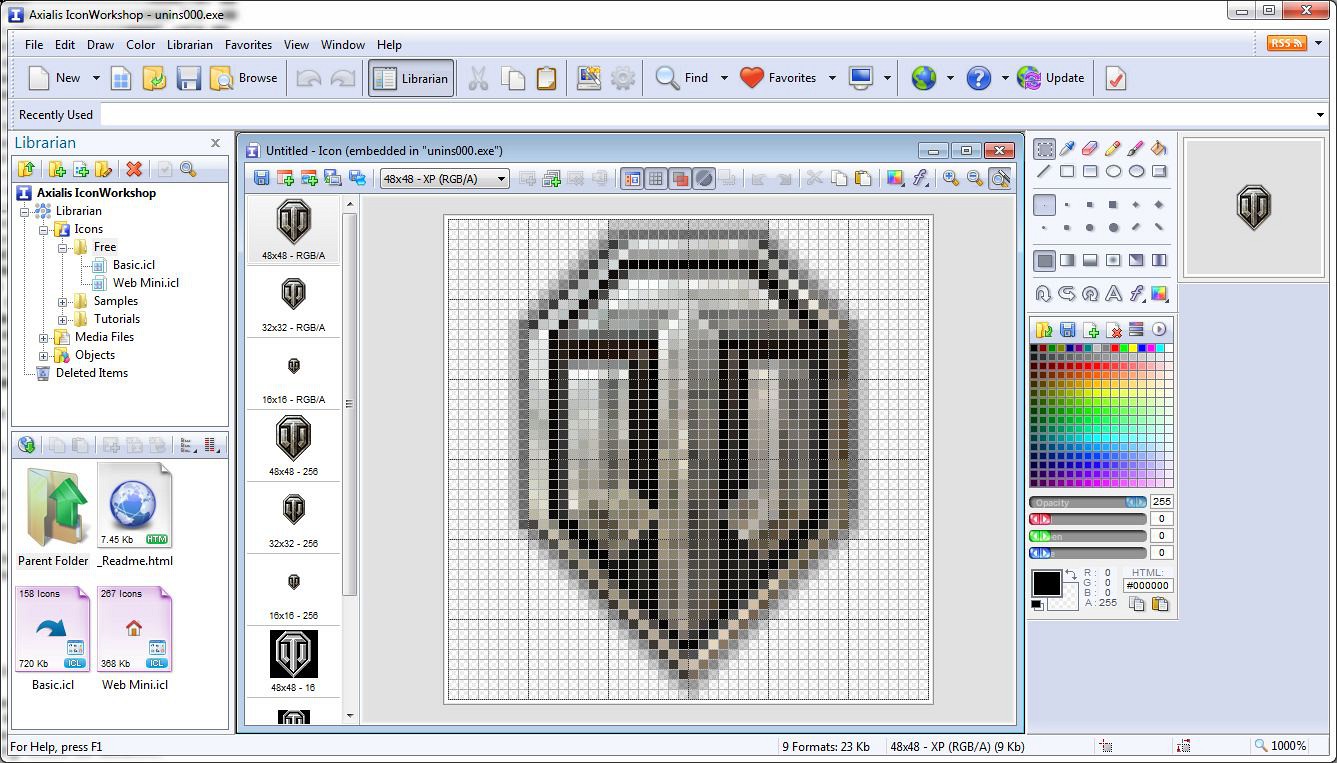This screenshot has height=763, width=1337.
Task: Expand the Media Files node
Action: [43, 337]
